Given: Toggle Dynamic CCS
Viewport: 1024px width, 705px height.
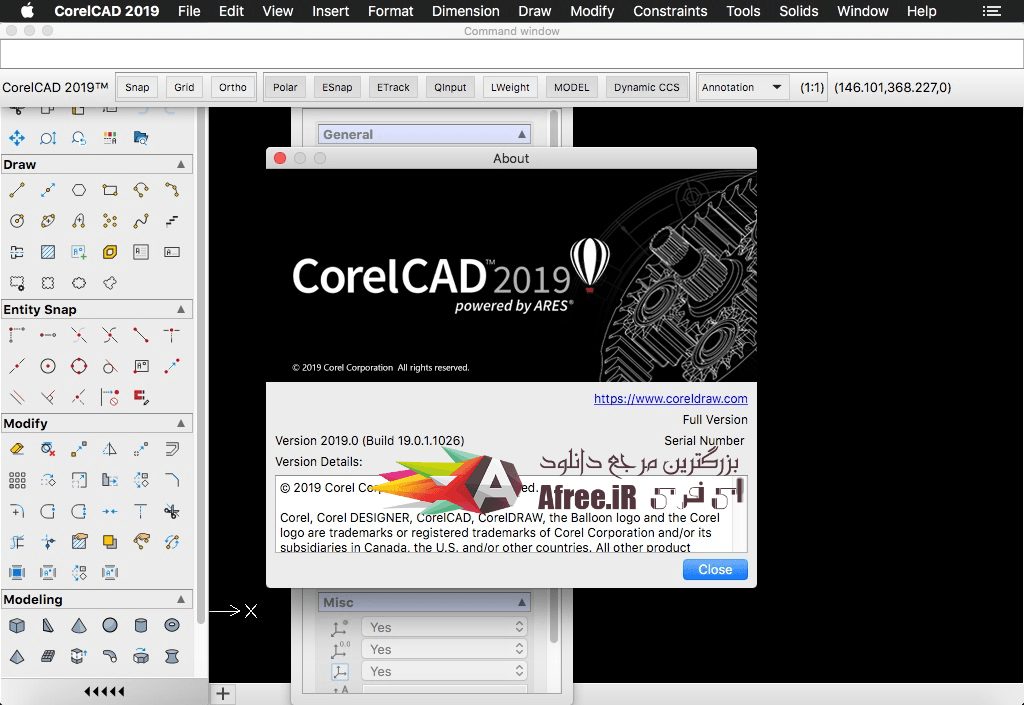Looking at the screenshot, I should tap(647, 87).
